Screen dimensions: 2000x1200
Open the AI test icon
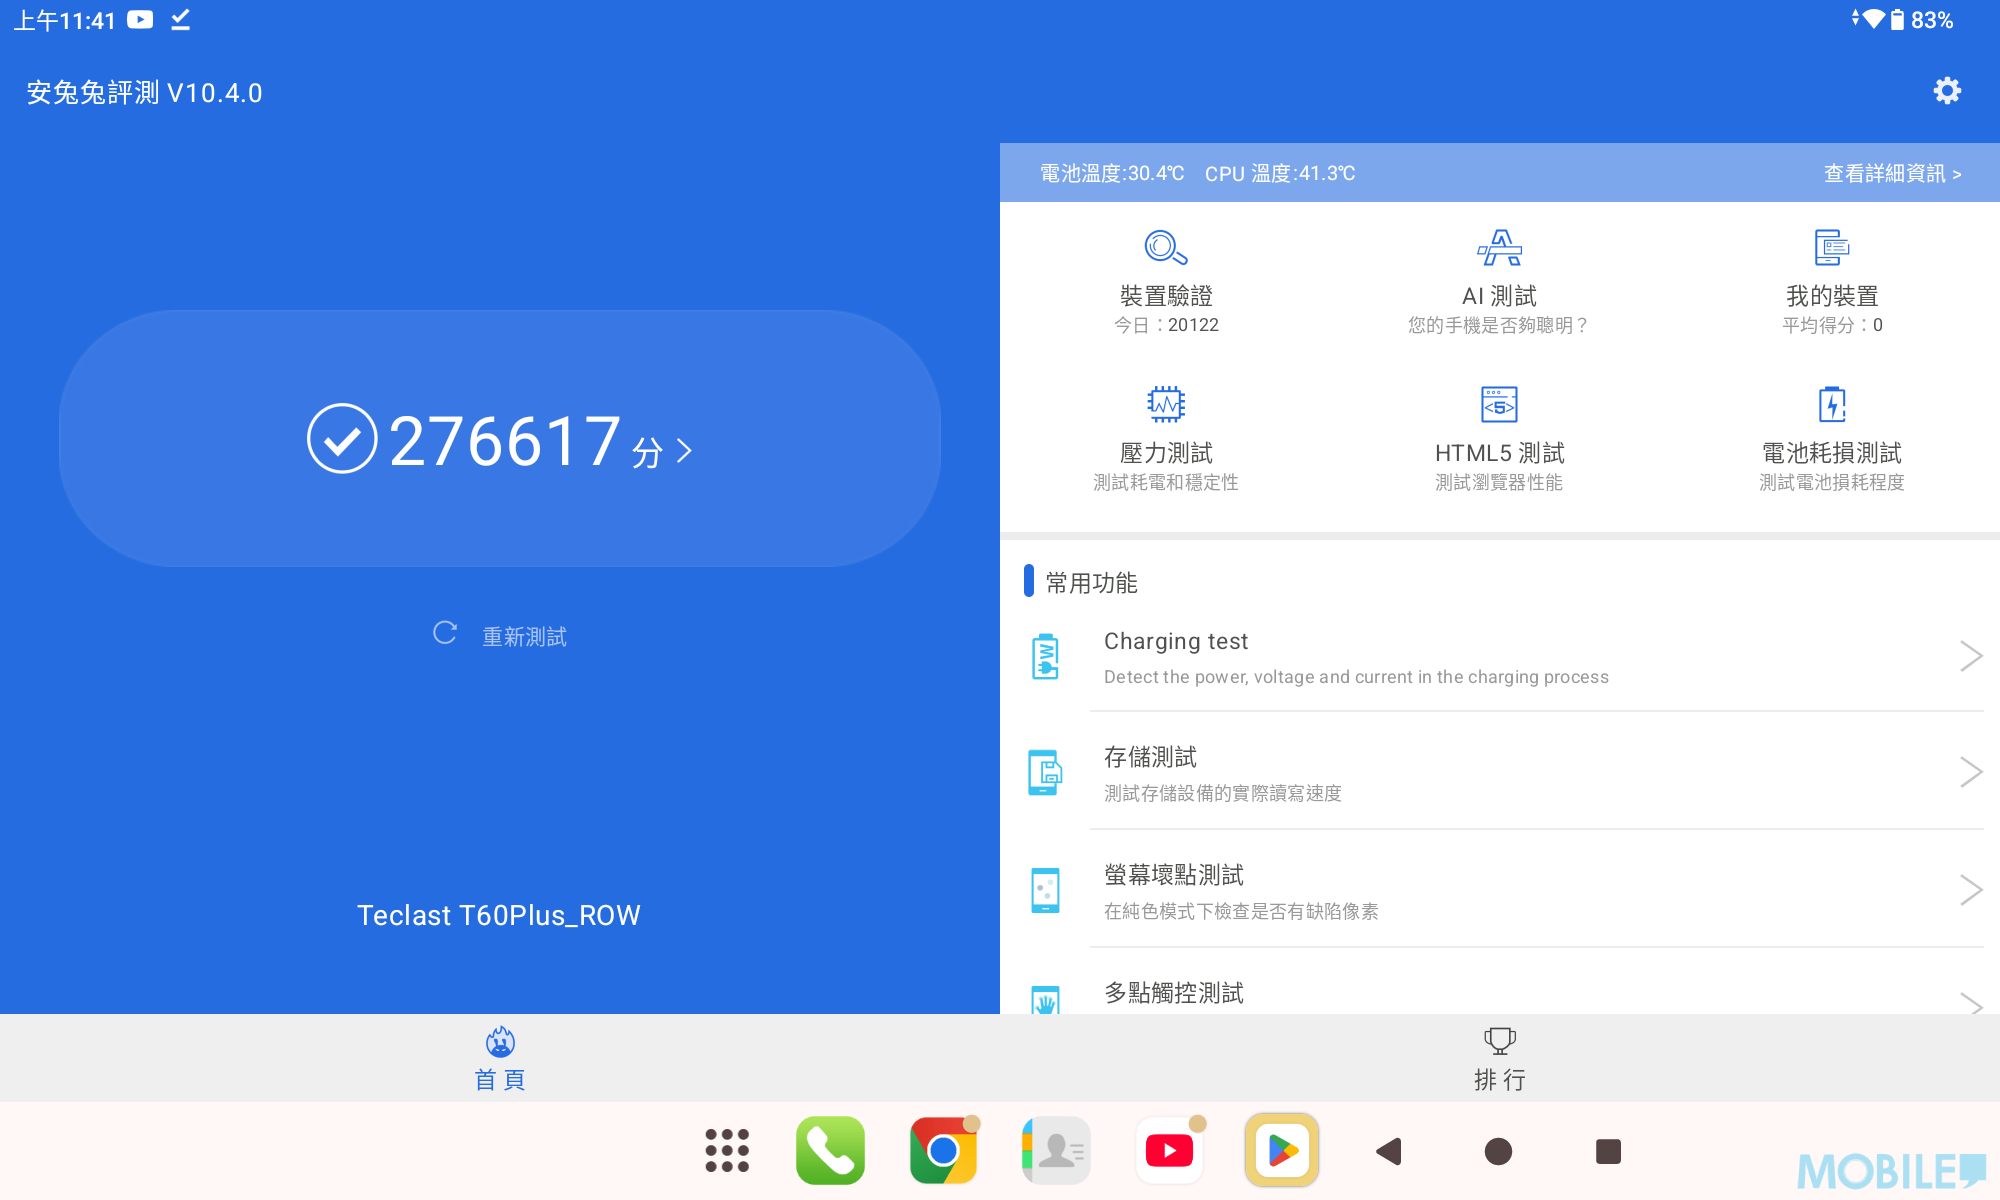(x=1499, y=247)
